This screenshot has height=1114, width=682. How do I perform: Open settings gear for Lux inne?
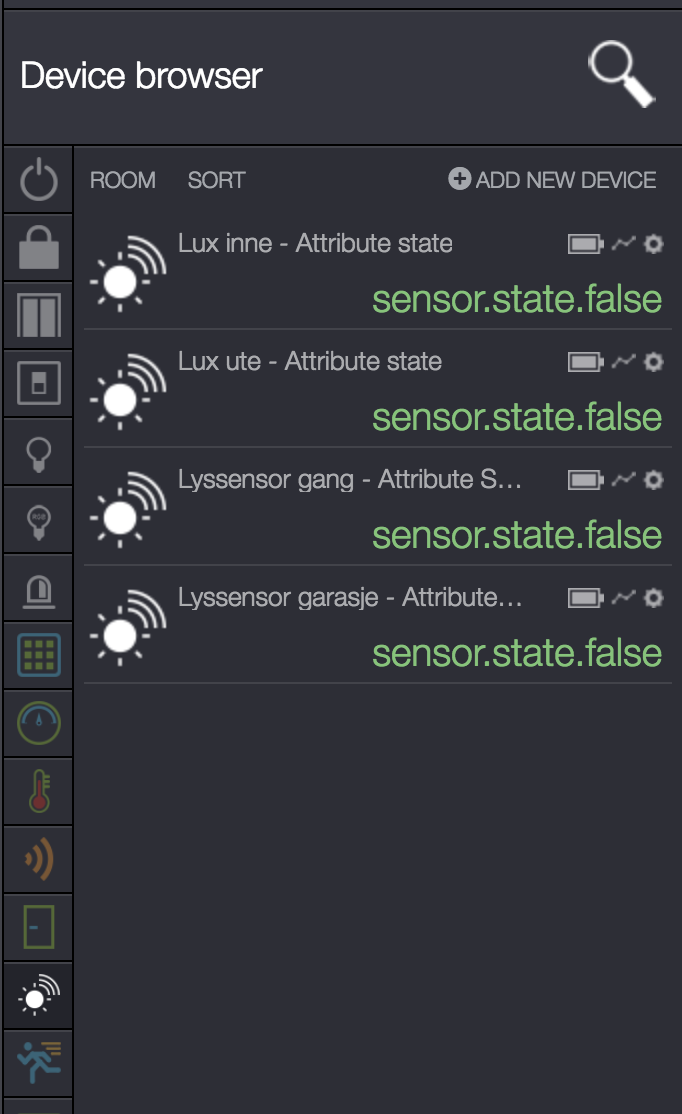[x=654, y=244]
